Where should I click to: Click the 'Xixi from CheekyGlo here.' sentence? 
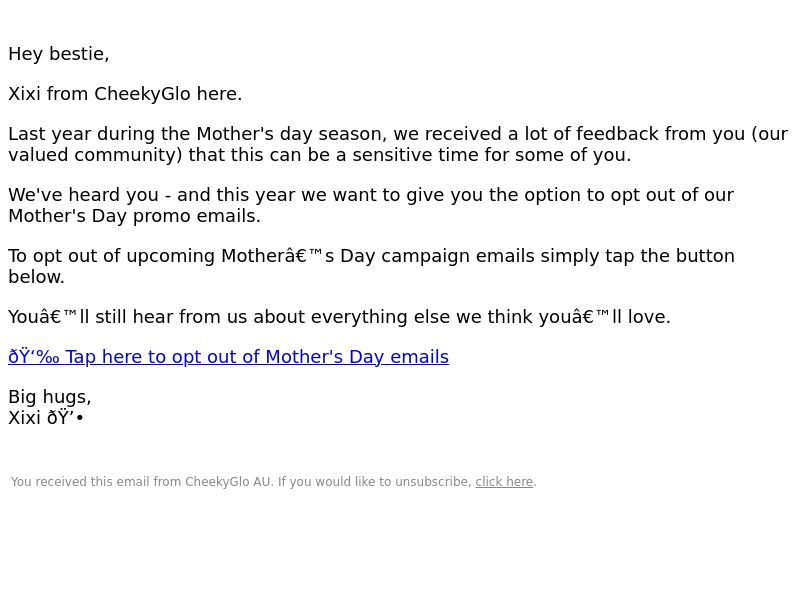pos(125,94)
